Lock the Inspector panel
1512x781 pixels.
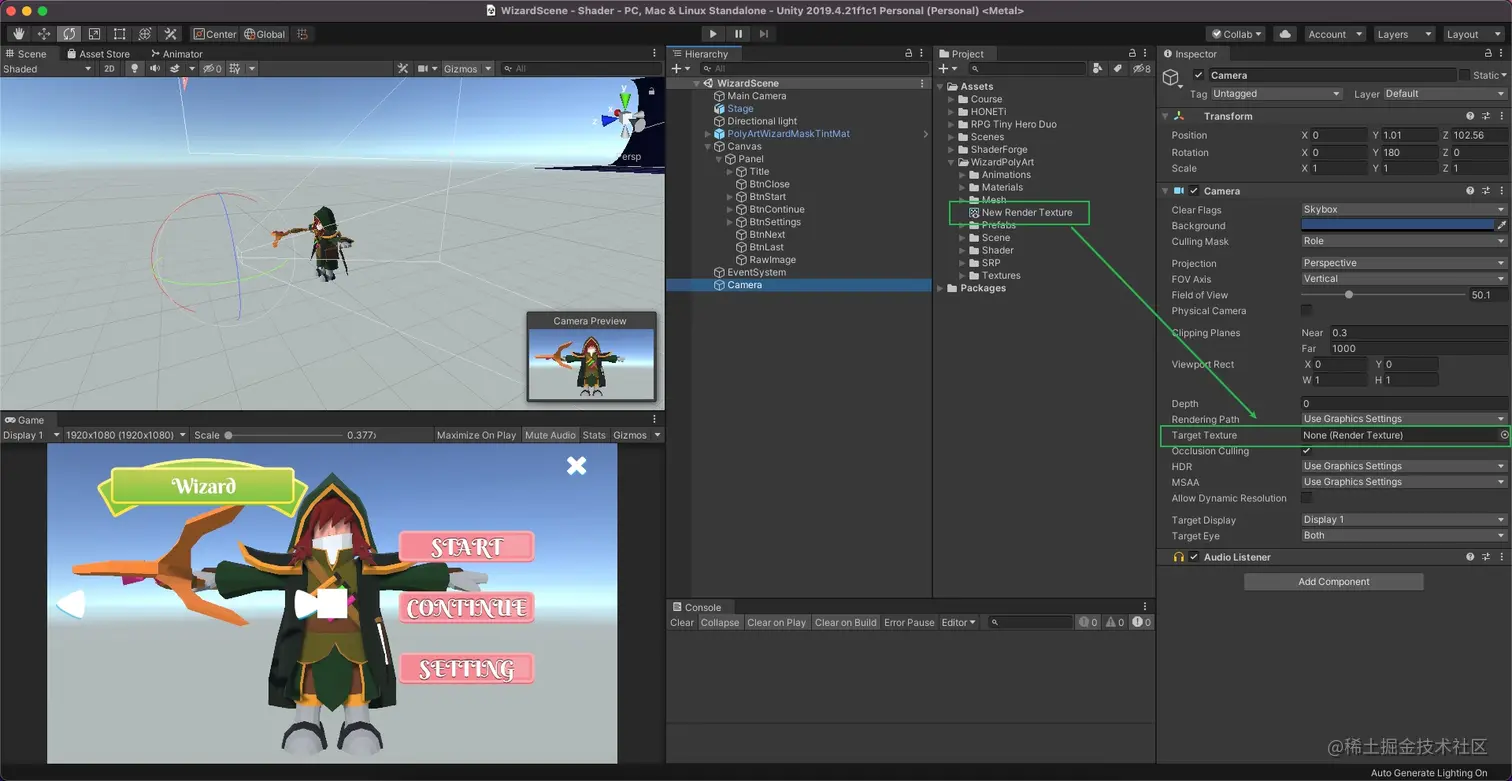[1489, 54]
